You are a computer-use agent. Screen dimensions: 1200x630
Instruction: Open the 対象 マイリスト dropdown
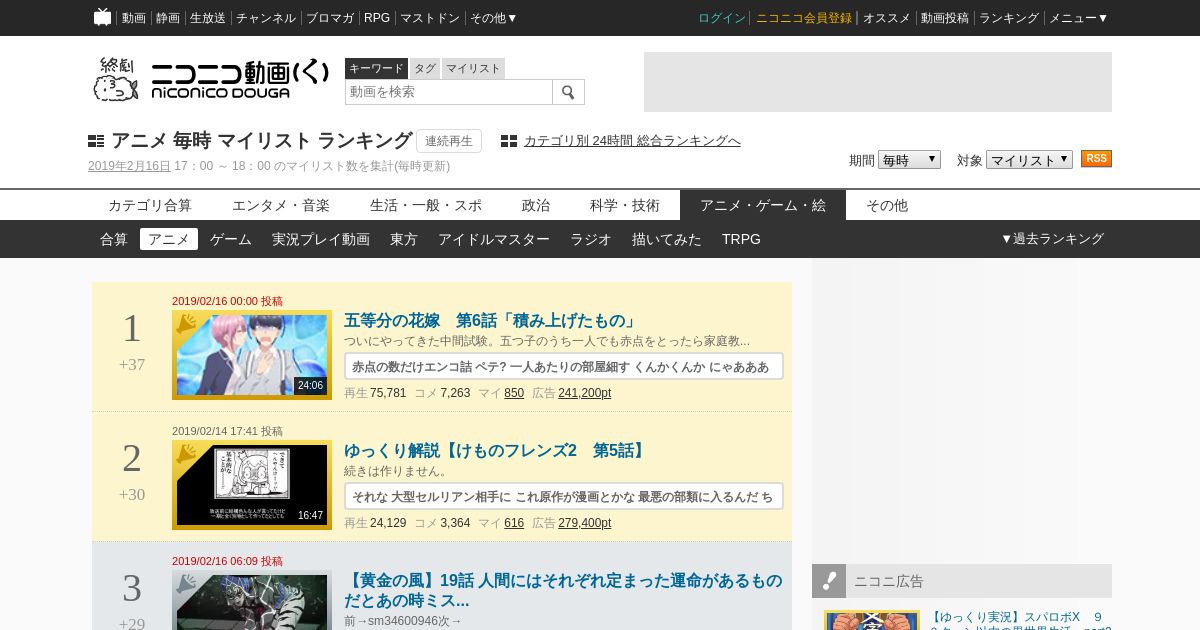click(1029, 160)
